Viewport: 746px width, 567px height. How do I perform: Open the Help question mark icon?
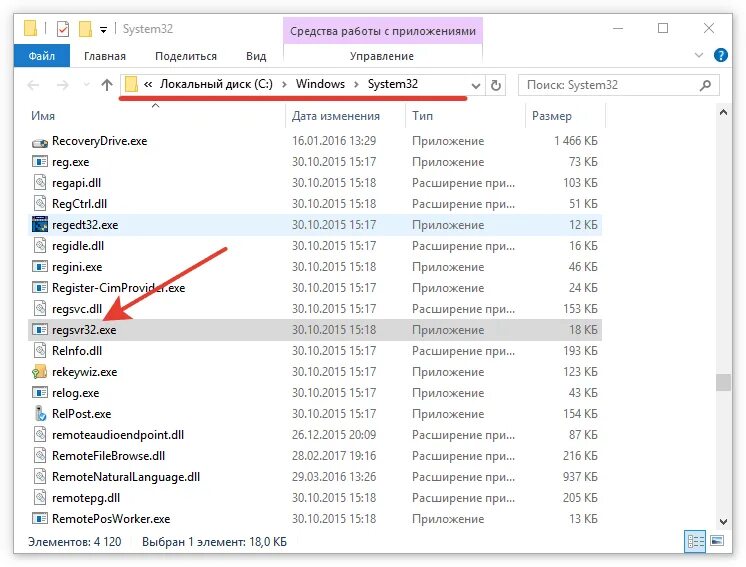pos(721,56)
